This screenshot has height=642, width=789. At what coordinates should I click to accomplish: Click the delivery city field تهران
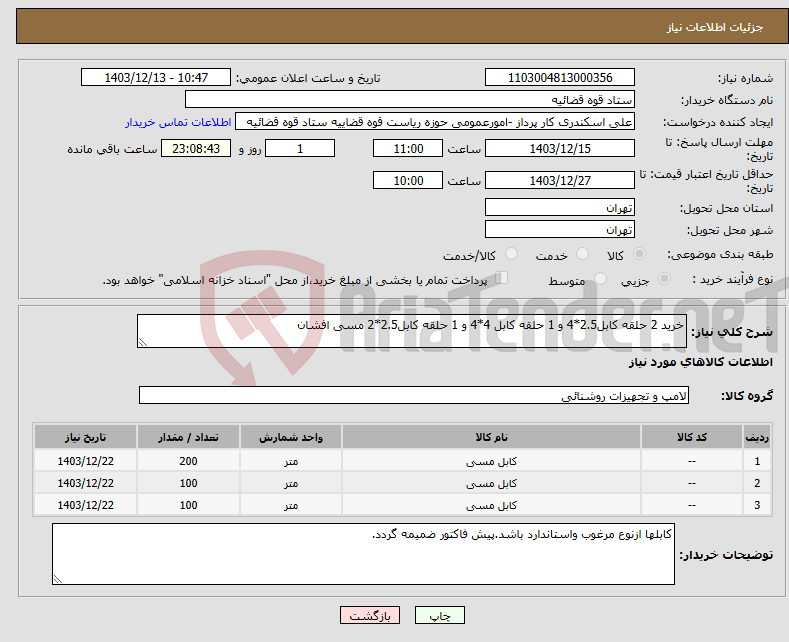(560, 229)
